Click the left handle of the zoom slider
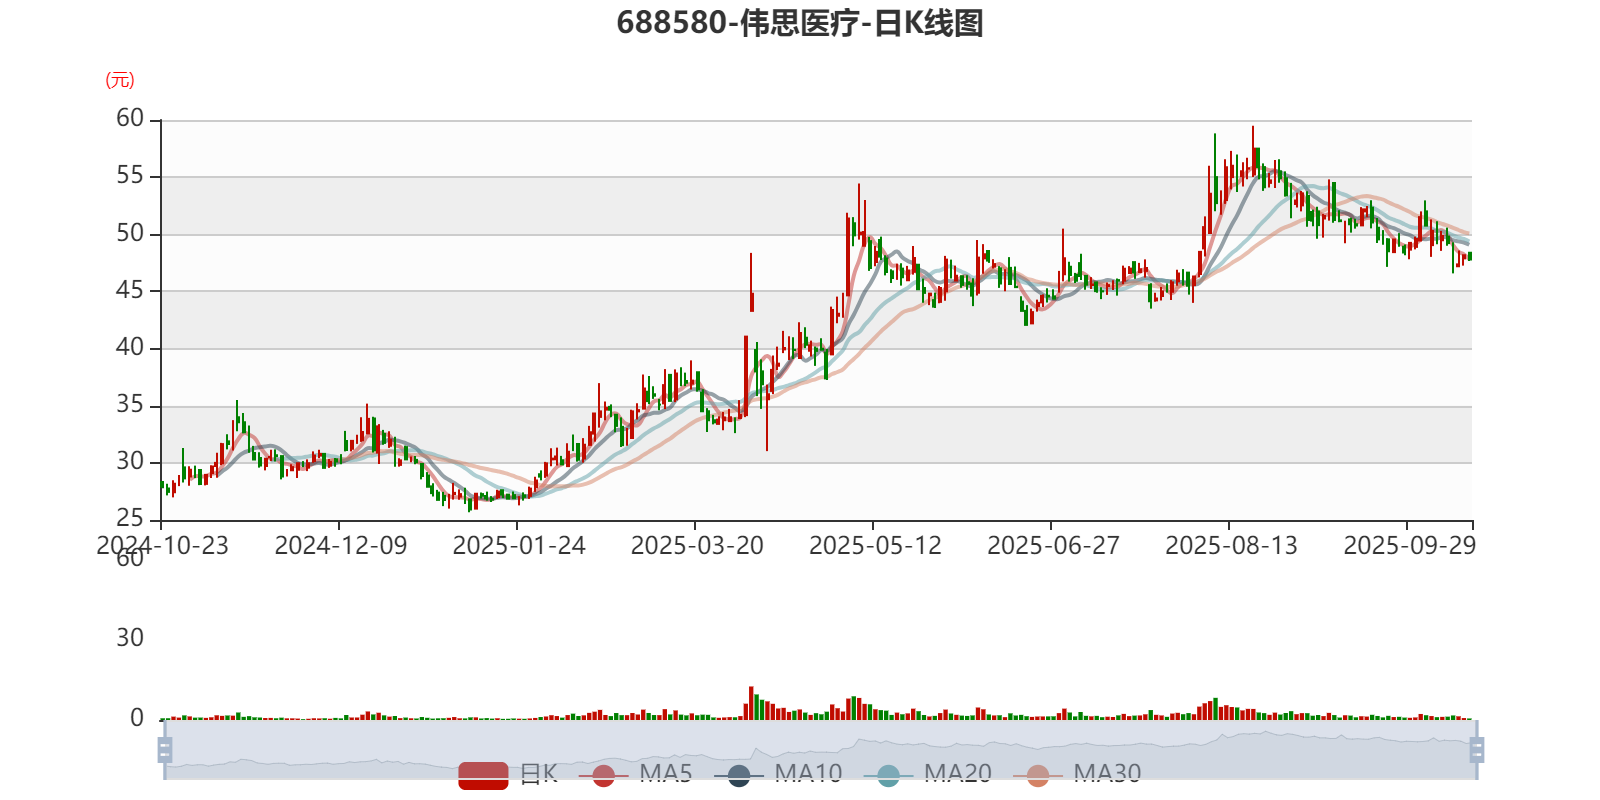 click(165, 749)
